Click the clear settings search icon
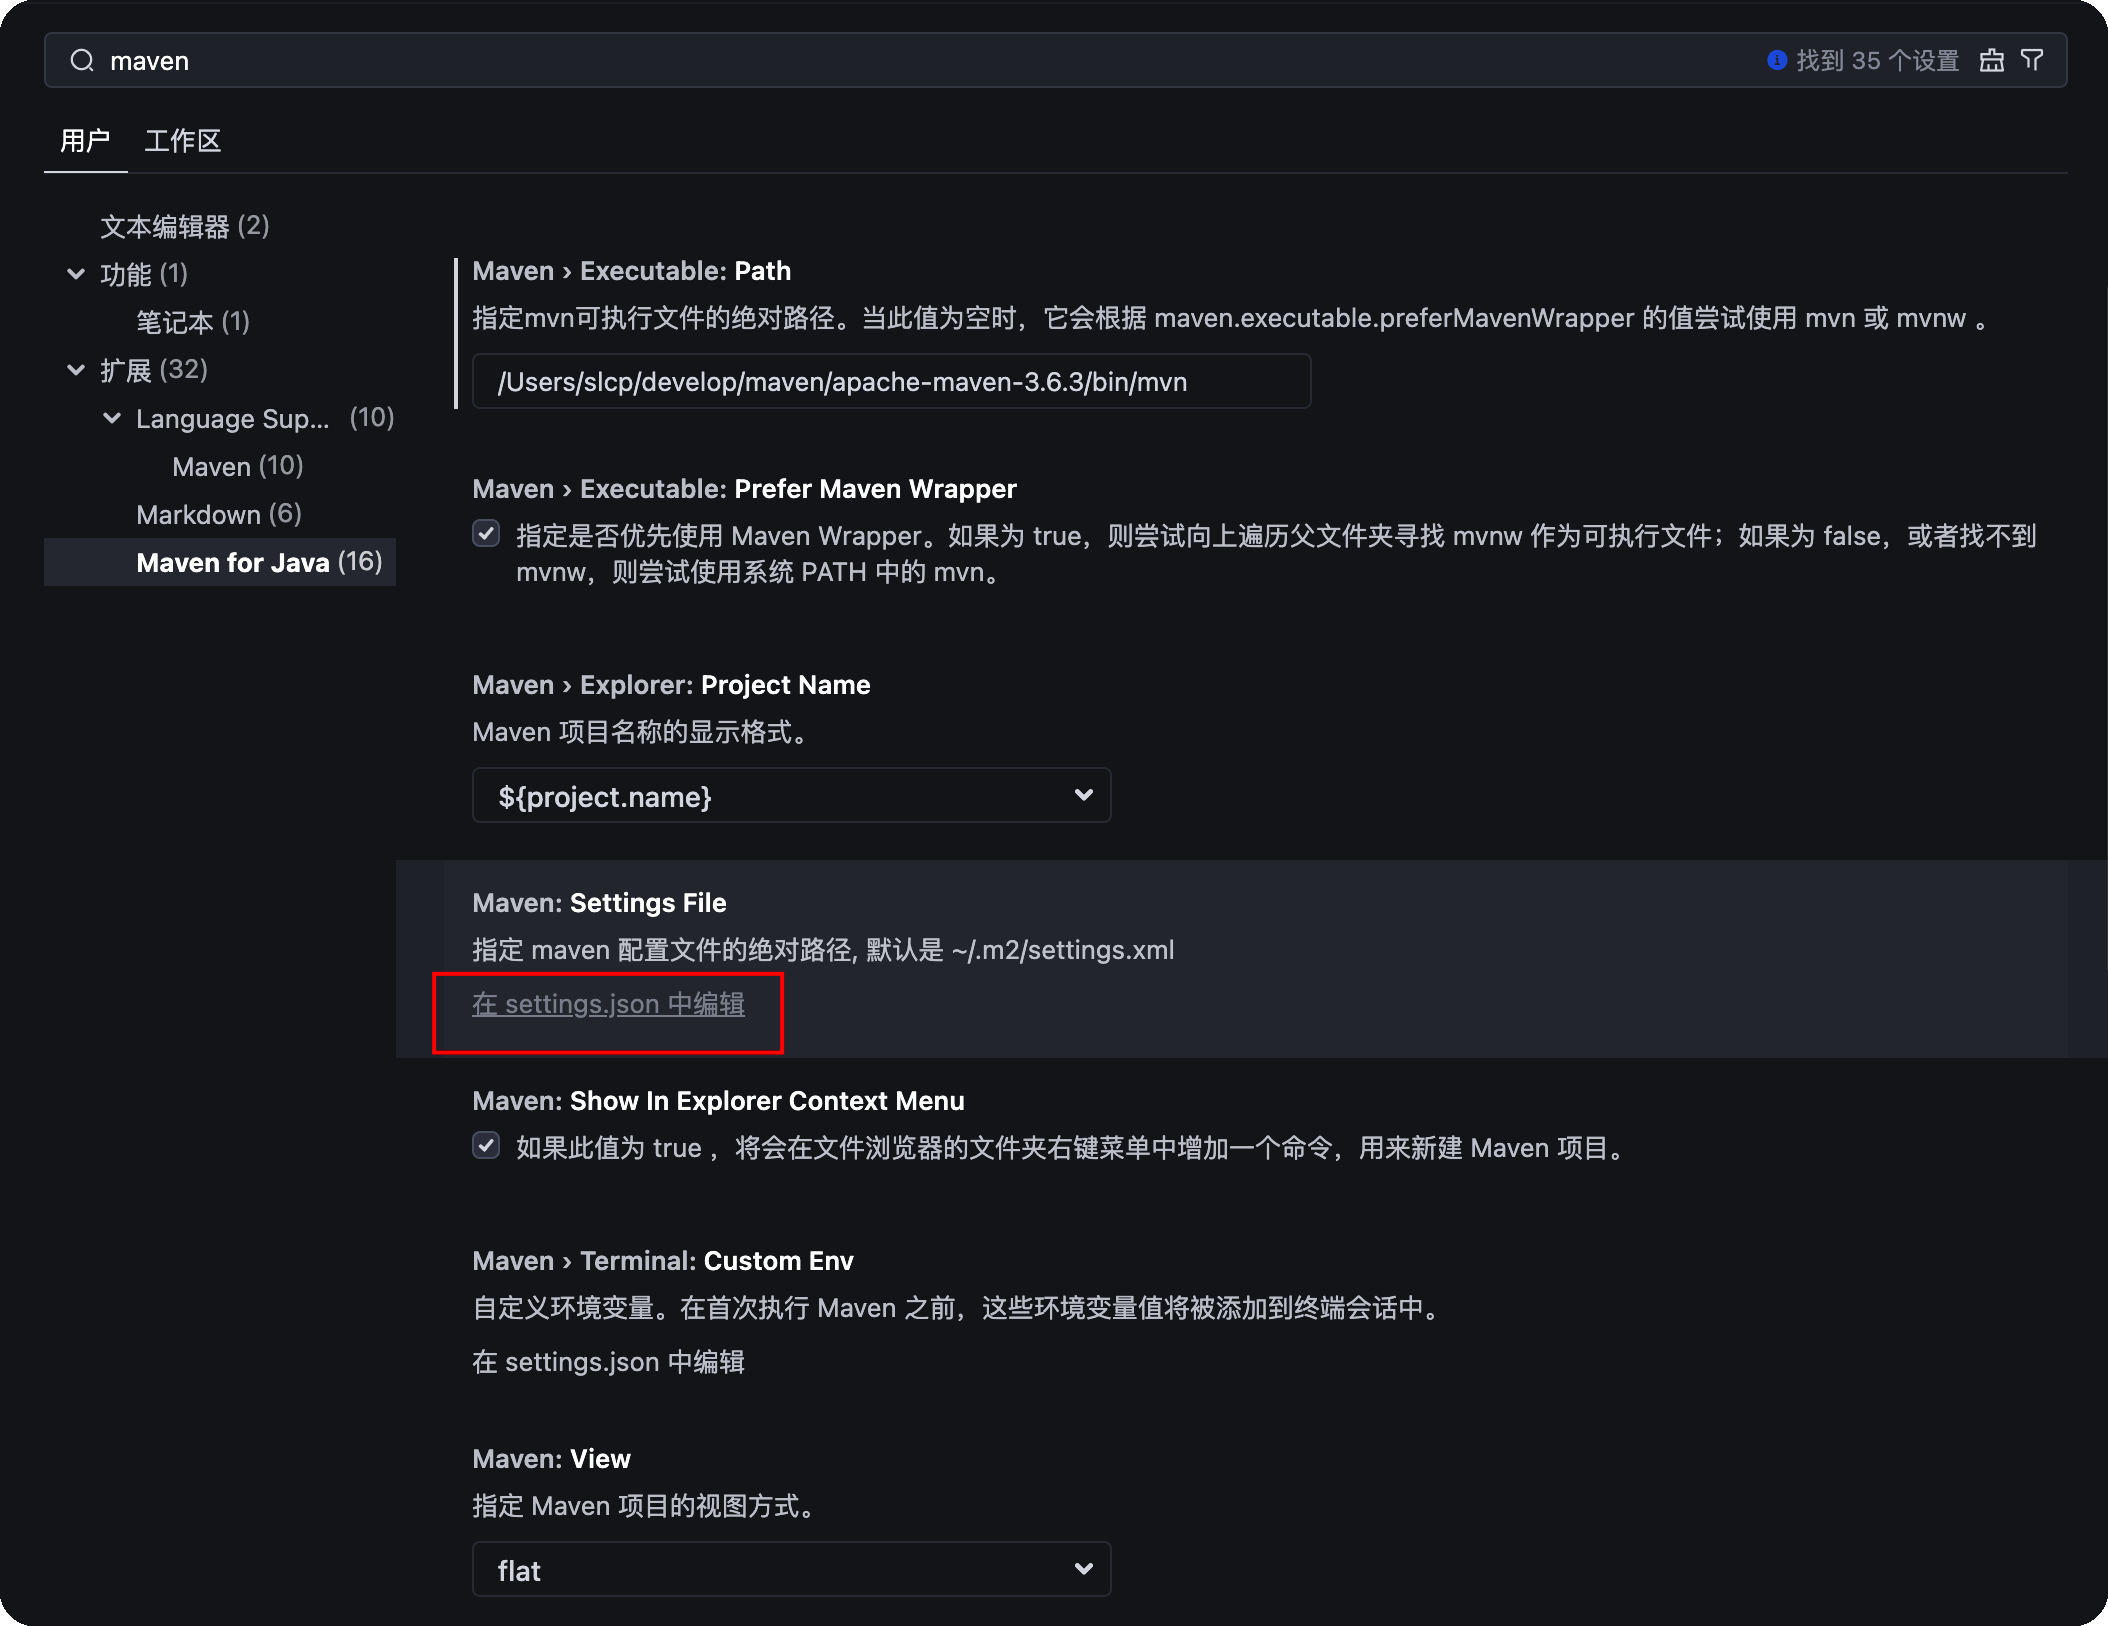 (x=1991, y=61)
